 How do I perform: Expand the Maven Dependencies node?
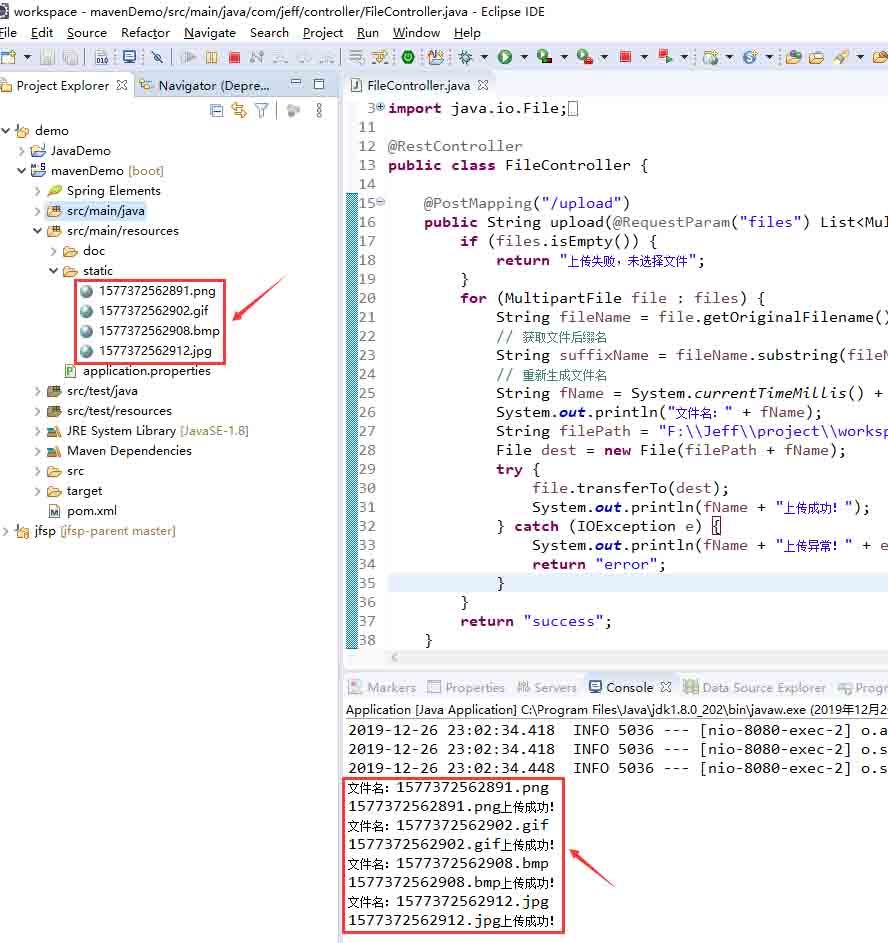point(38,451)
